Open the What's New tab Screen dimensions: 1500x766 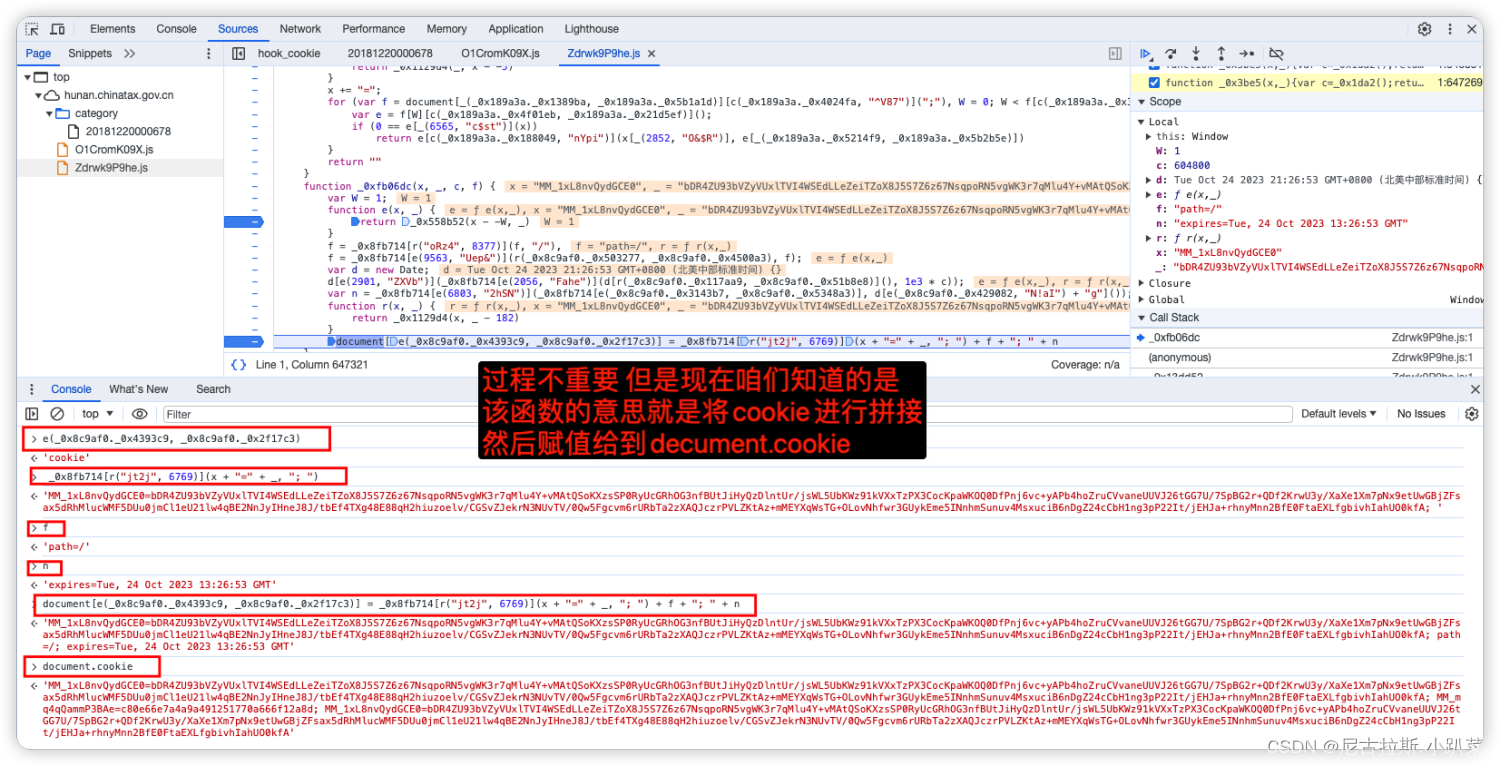(138, 389)
